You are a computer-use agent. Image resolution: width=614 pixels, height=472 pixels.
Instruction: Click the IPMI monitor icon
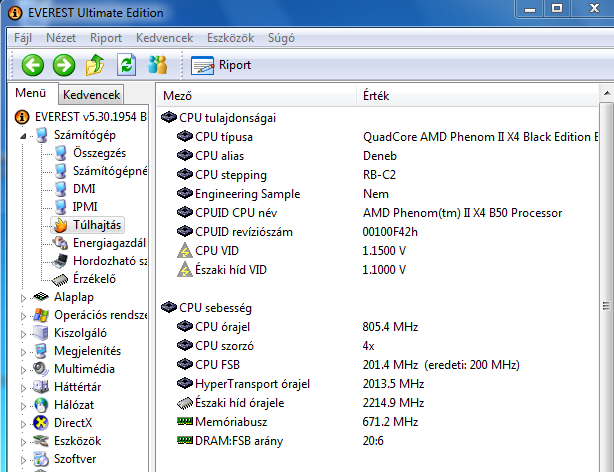coord(61,207)
